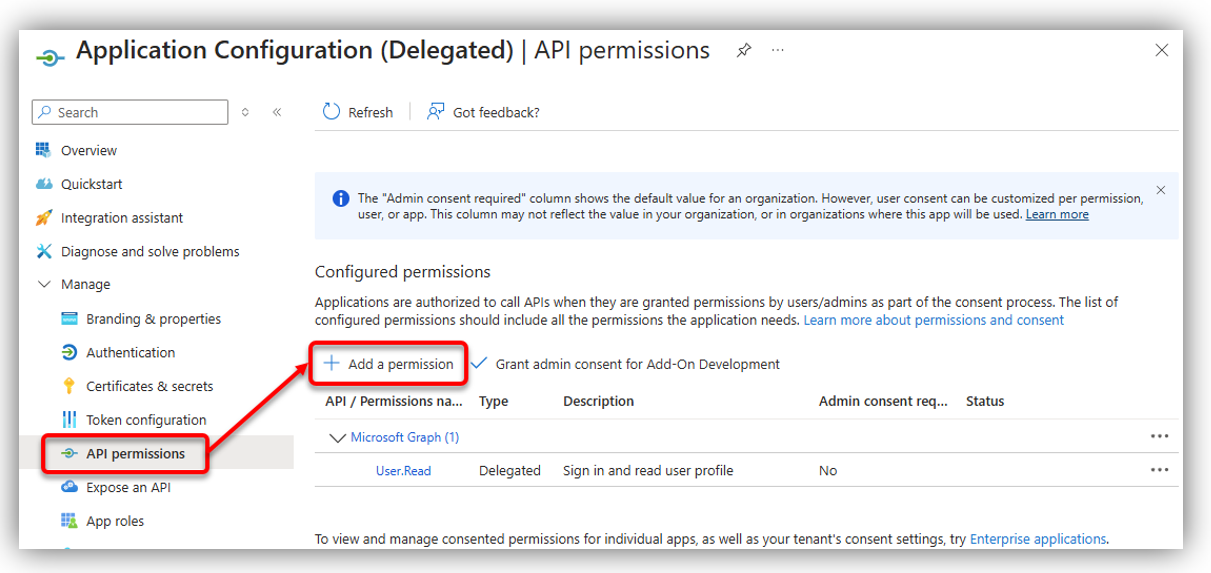Open ellipsis menu for Microsoft Graph row
This screenshot has width=1211, height=573.
click(1159, 436)
